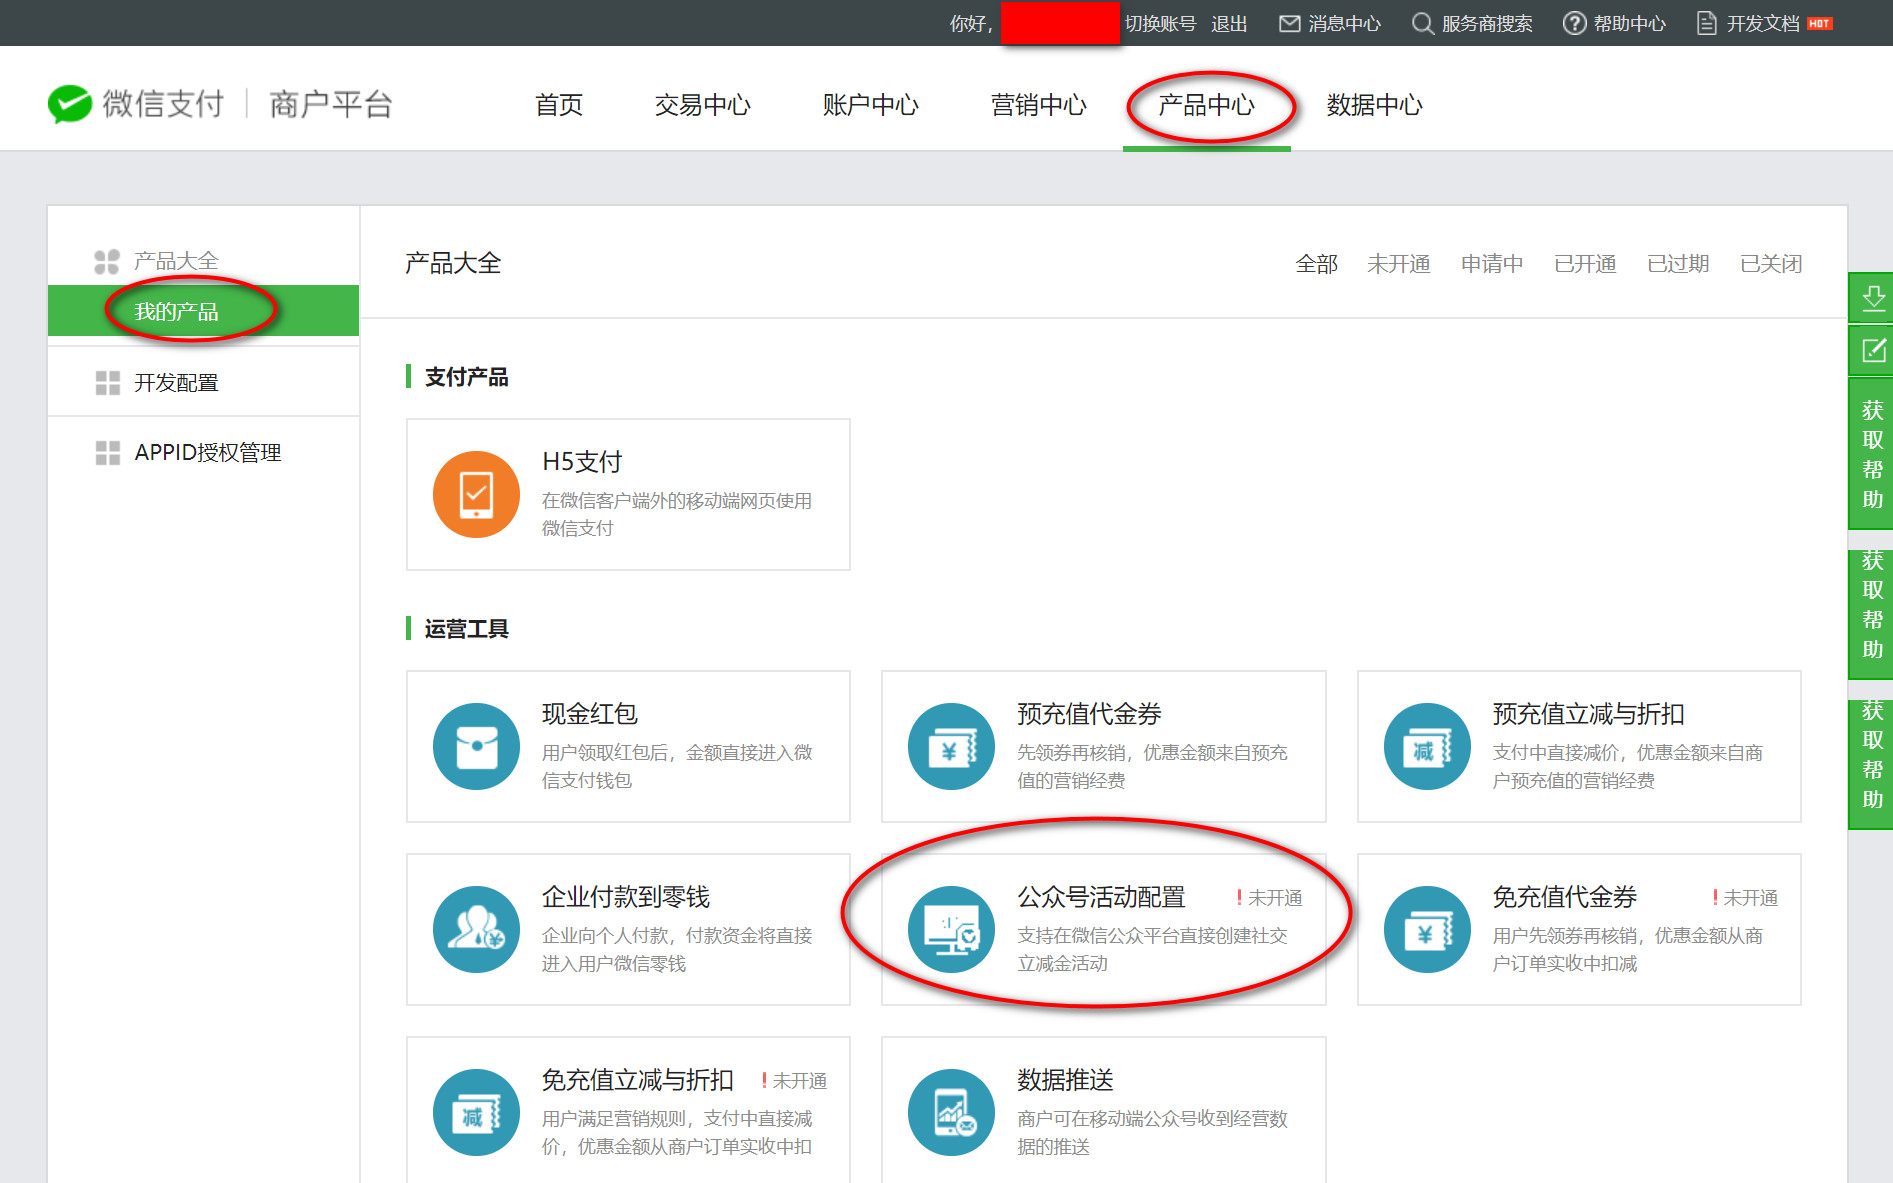Click the 免充值代金券 yen coupon icon

tap(1427, 929)
